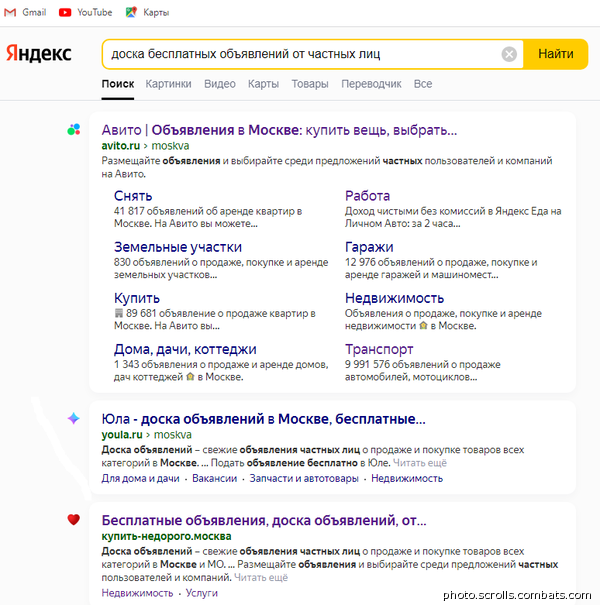Switch to the Переводчик tab
The image size is (600, 605).
coord(371,84)
